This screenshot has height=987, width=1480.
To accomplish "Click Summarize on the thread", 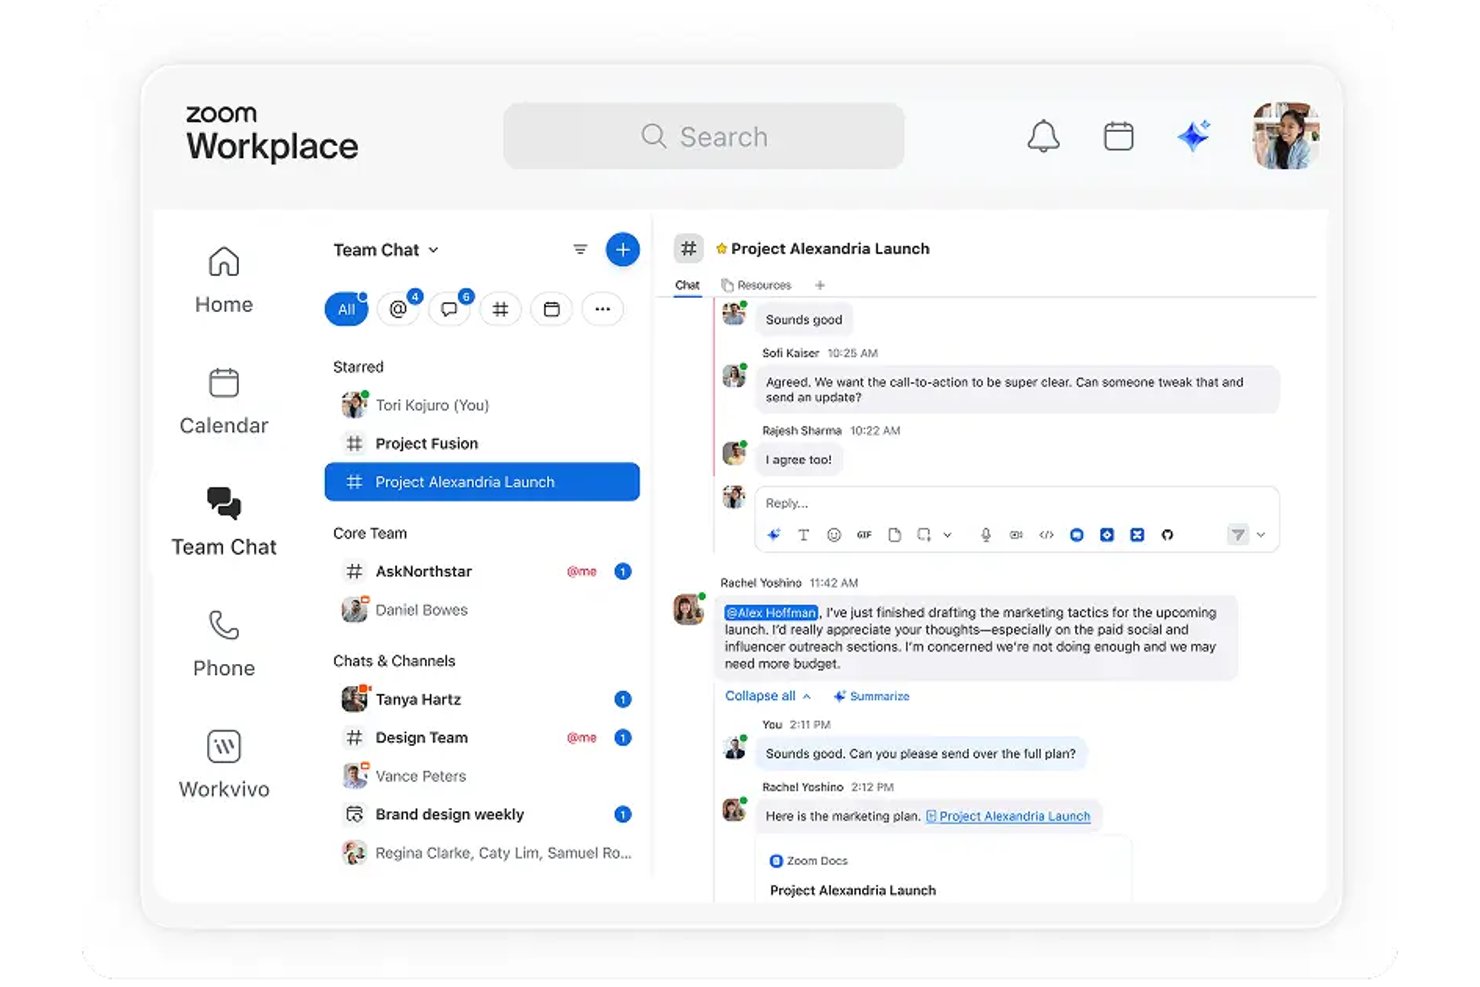I will pyautogui.click(x=872, y=696).
